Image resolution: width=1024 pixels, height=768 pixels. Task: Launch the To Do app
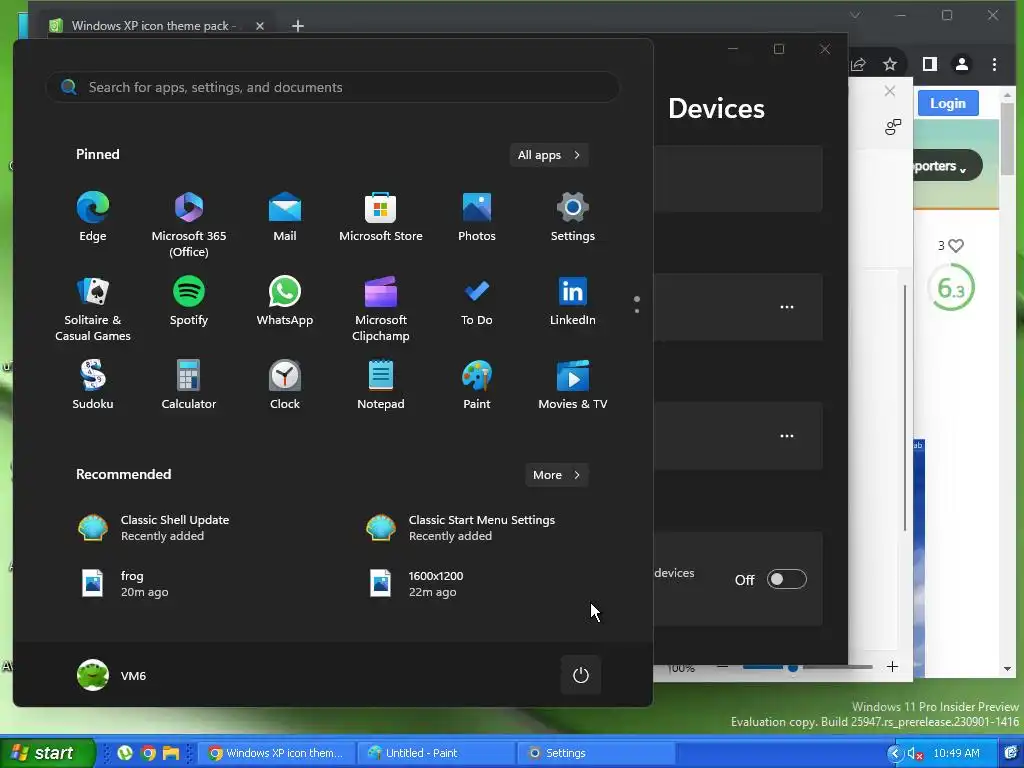pyautogui.click(x=477, y=301)
